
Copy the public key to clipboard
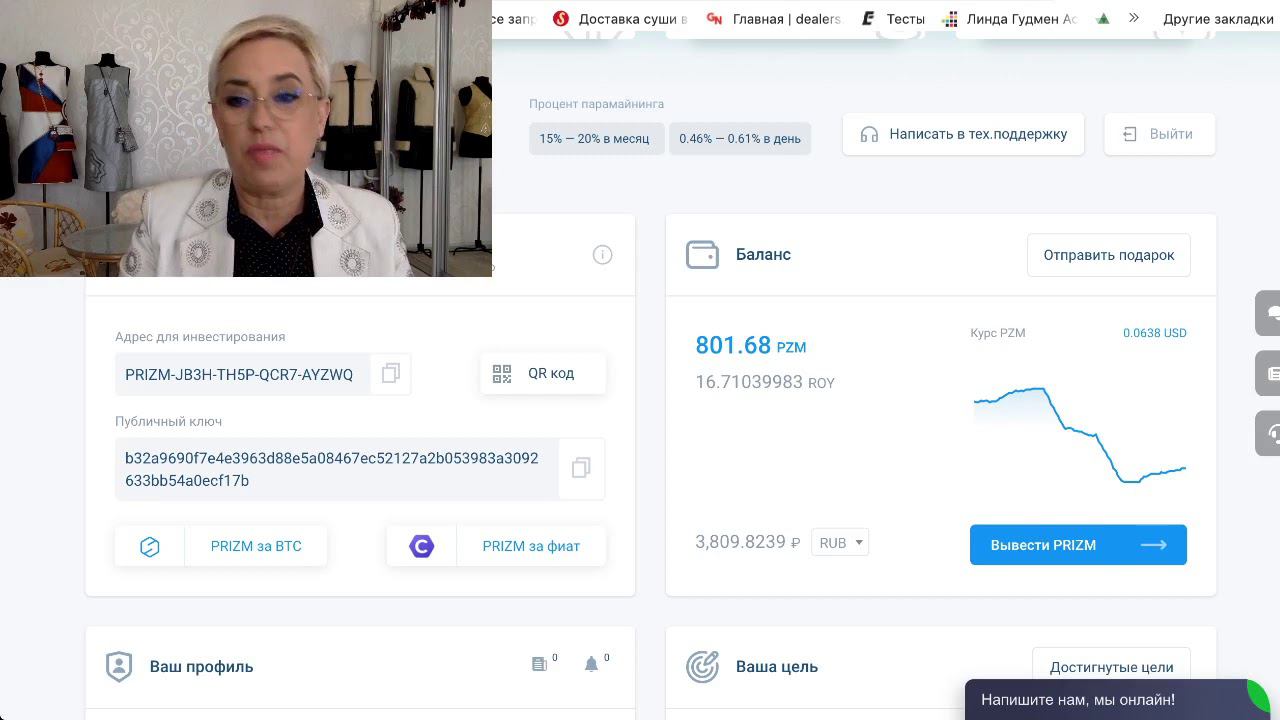581,468
